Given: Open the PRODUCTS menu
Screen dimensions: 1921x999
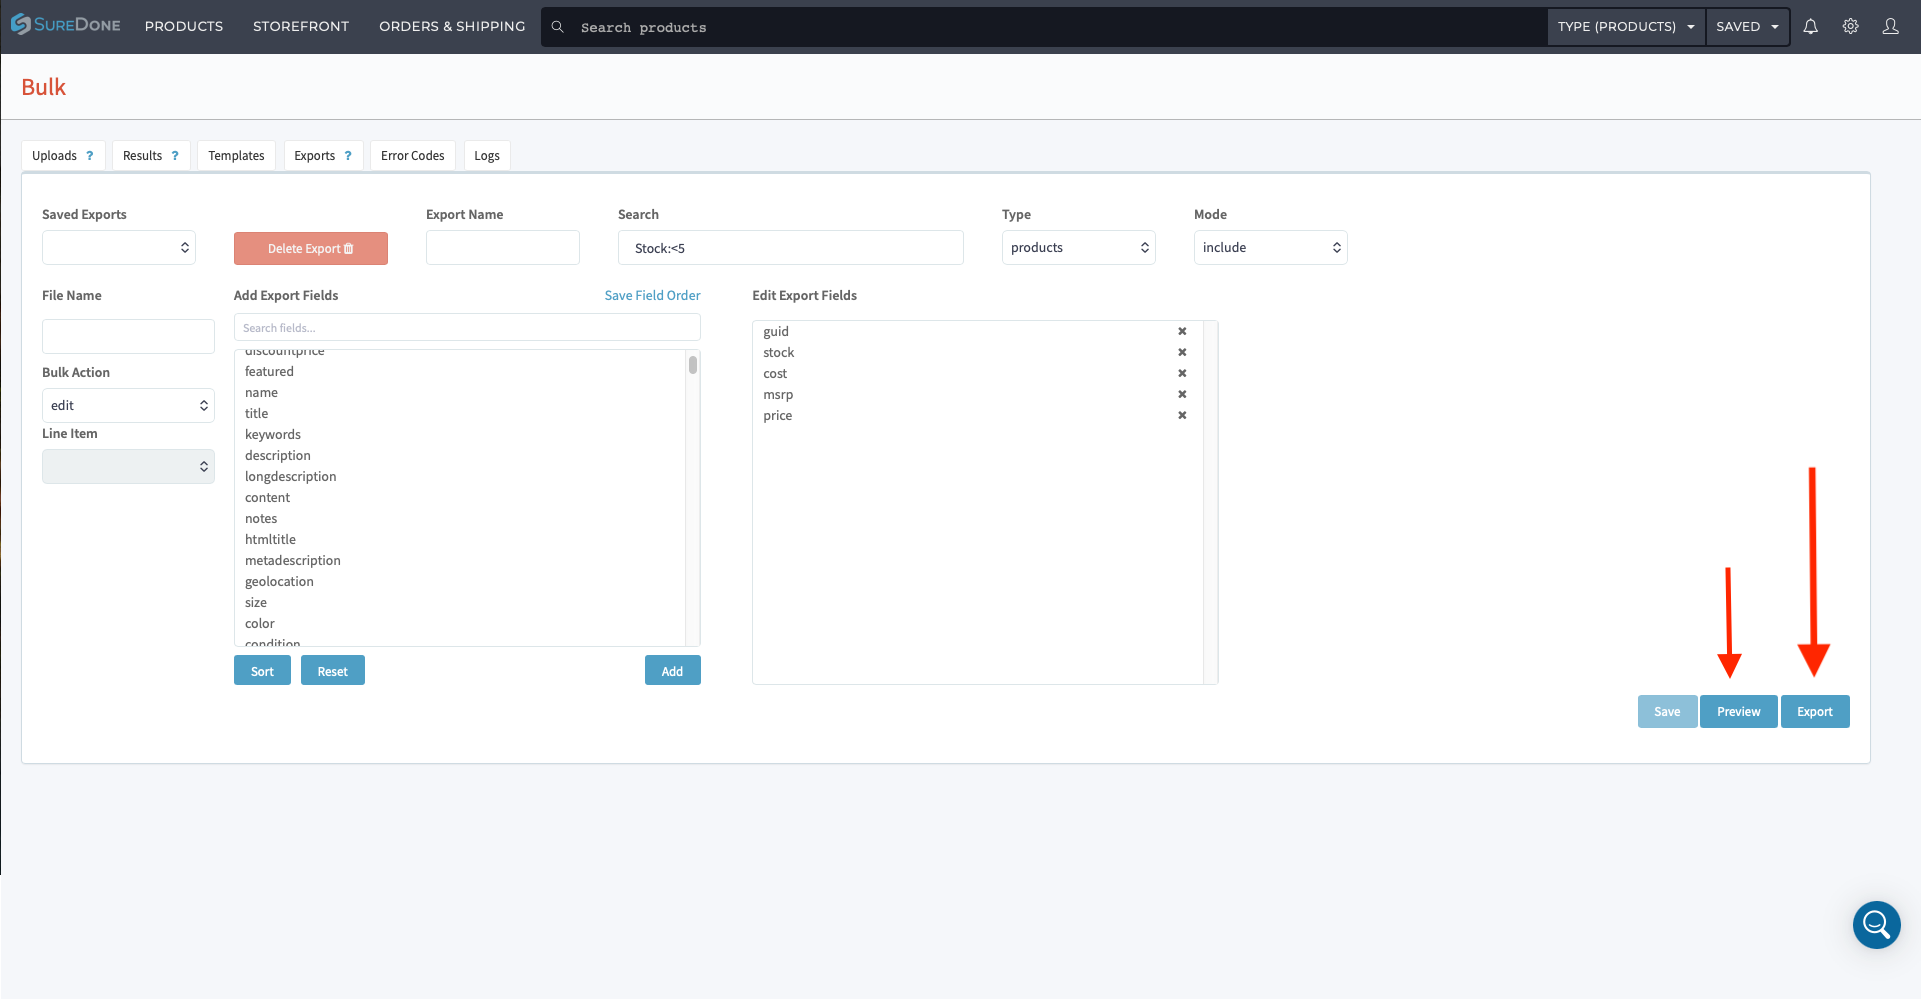Looking at the screenshot, I should [x=184, y=27].
